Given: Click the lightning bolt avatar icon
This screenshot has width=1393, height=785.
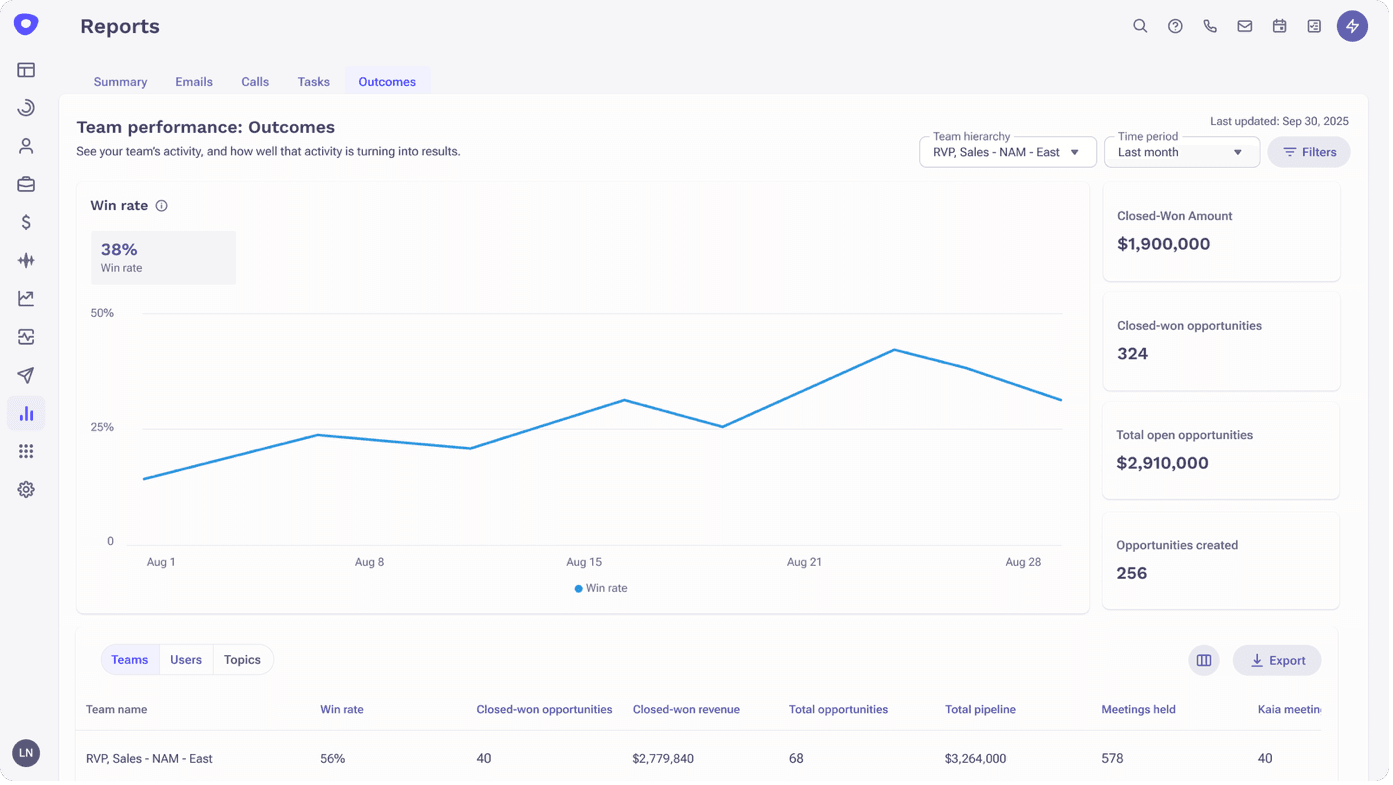Looking at the screenshot, I should [1352, 26].
